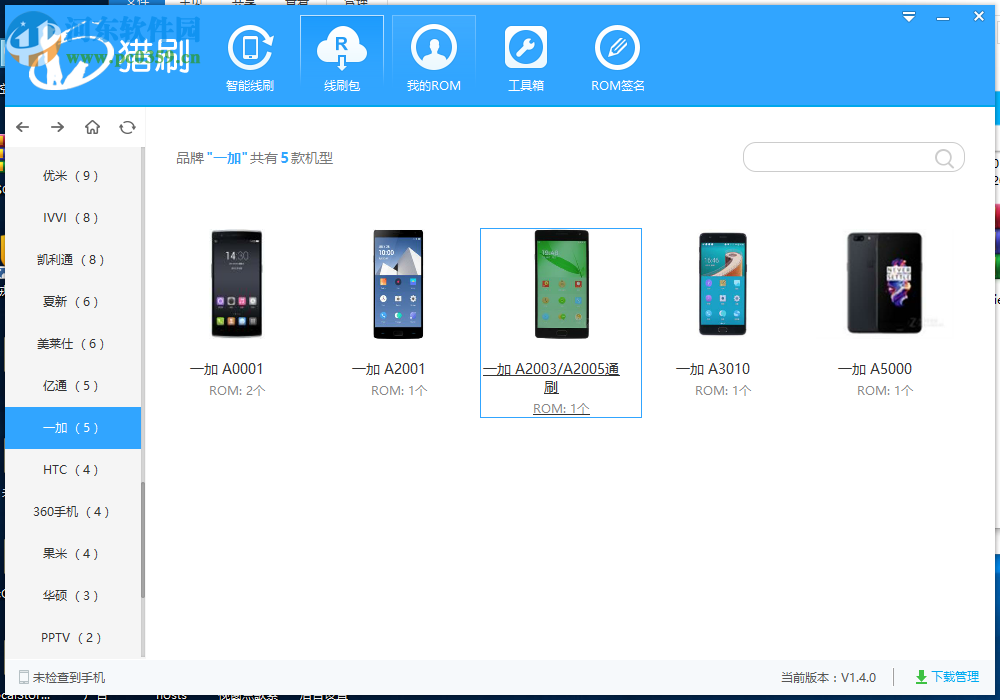Refresh the page with reload icon

coord(128,127)
